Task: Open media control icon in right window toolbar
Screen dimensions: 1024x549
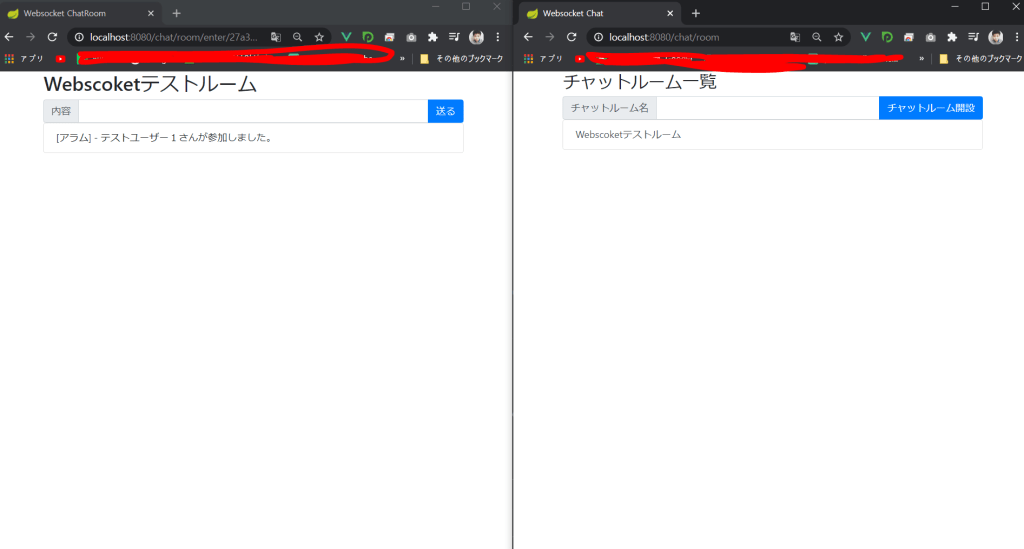Action: (973, 37)
